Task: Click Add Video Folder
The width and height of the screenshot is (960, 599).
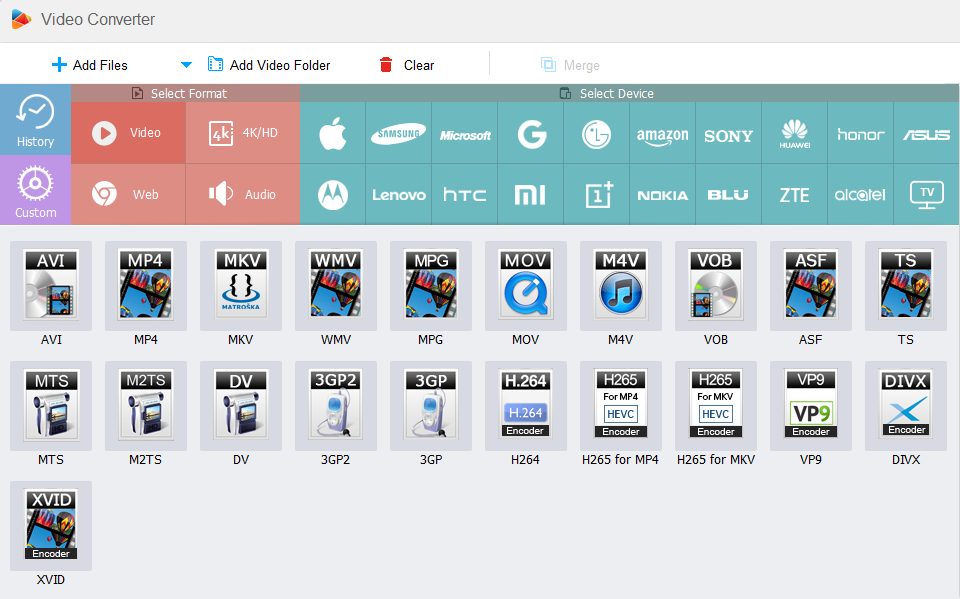Action: (x=269, y=65)
